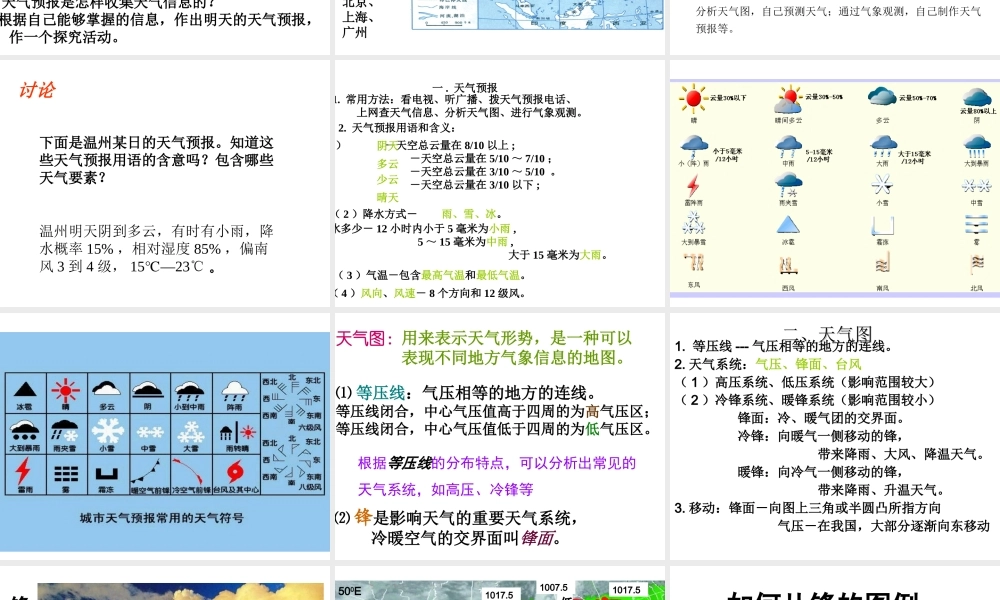Click the teal 等压线 term
1000x600 pixels.
tap(380, 393)
